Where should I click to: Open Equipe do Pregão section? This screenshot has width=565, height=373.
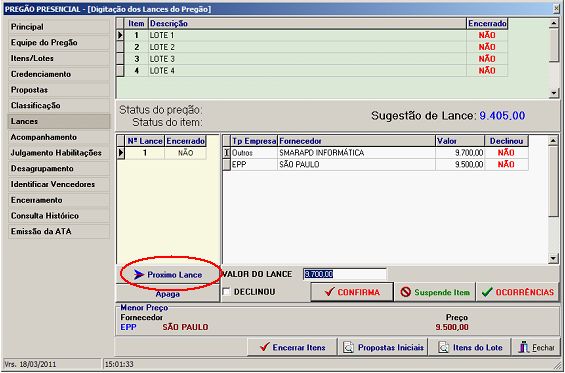(x=59, y=43)
